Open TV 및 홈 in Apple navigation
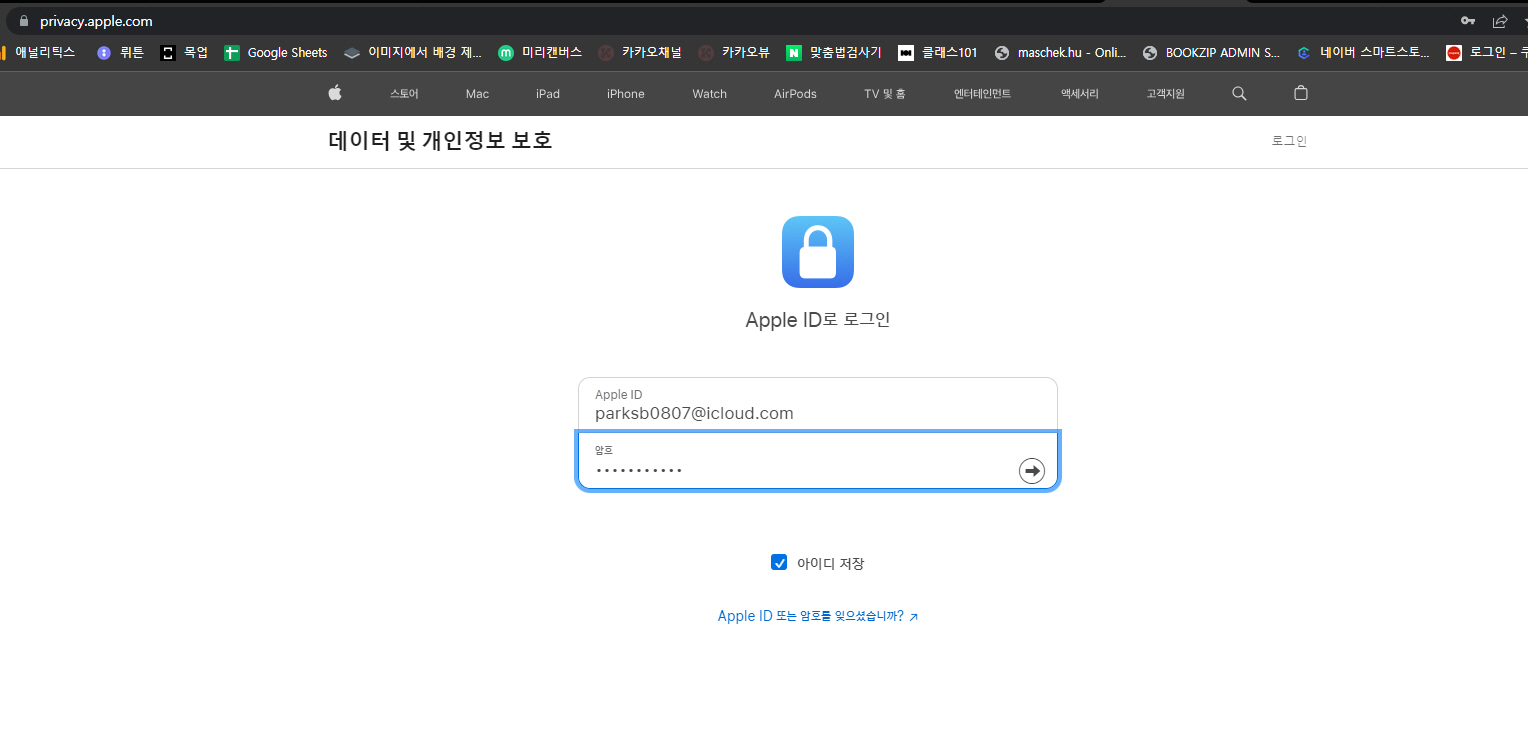Screen dimensions: 1528x747 pos(885,94)
